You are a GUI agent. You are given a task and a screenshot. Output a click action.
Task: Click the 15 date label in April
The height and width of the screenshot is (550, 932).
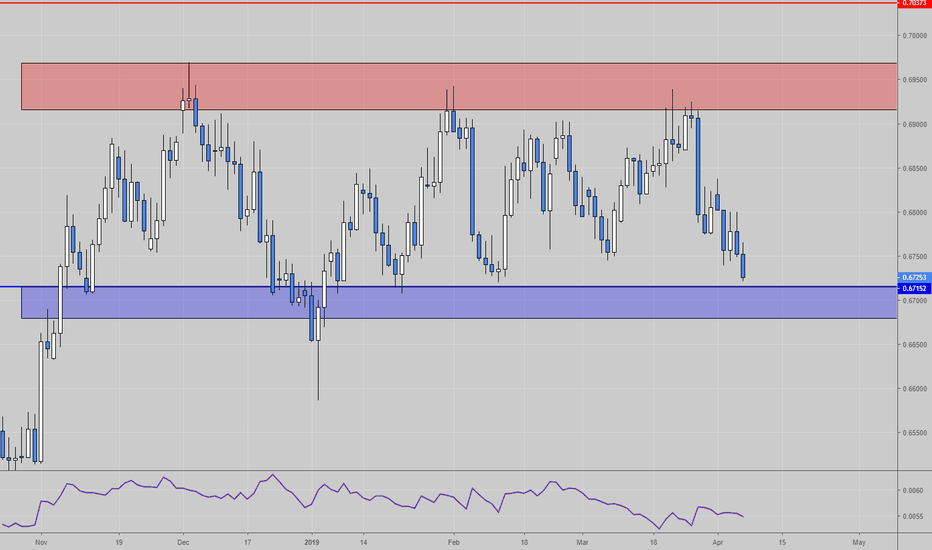pyautogui.click(x=782, y=542)
